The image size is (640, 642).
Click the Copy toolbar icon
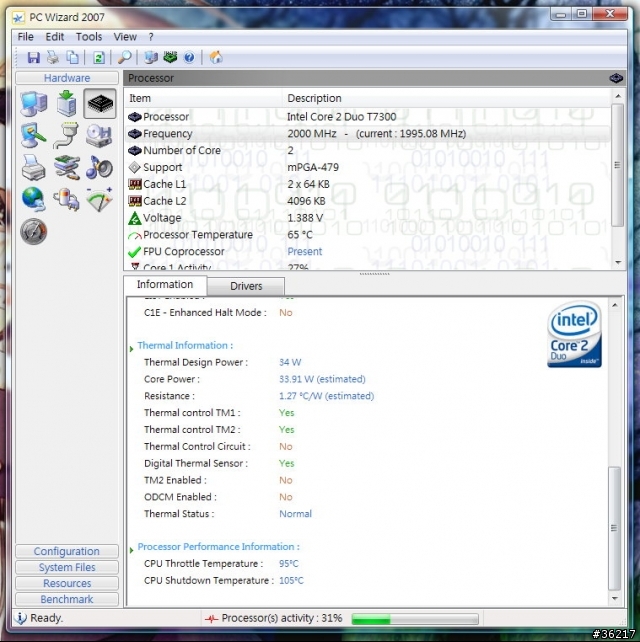[x=72, y=57]
